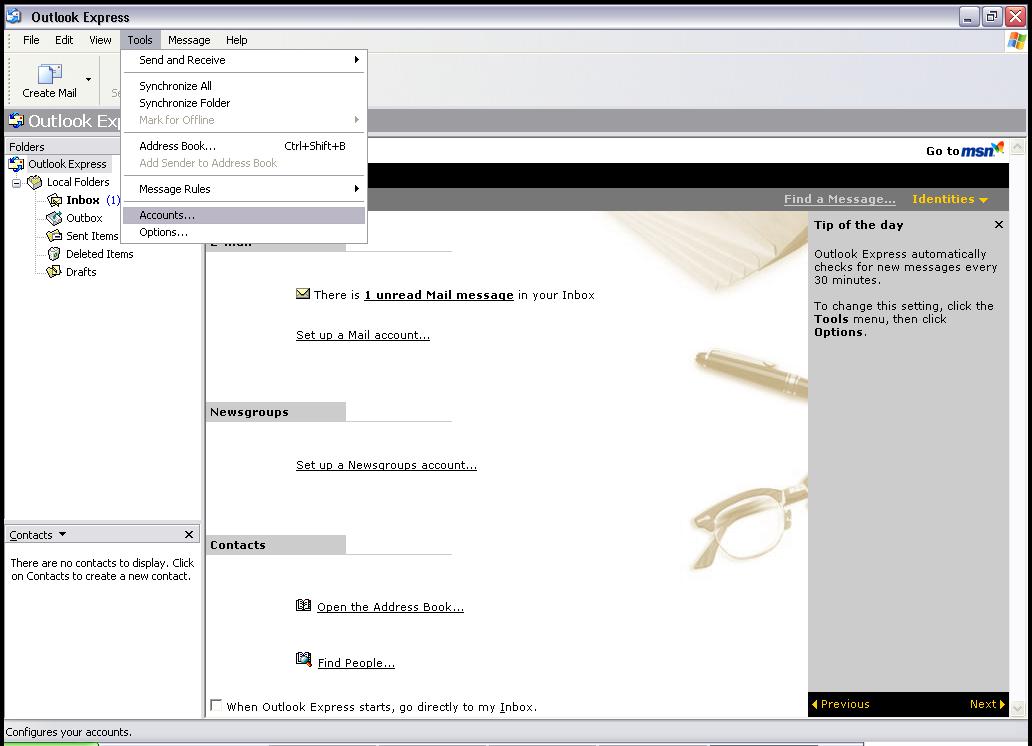
Task: Open the 1 unread Mail message link
Action: (439, 295)
